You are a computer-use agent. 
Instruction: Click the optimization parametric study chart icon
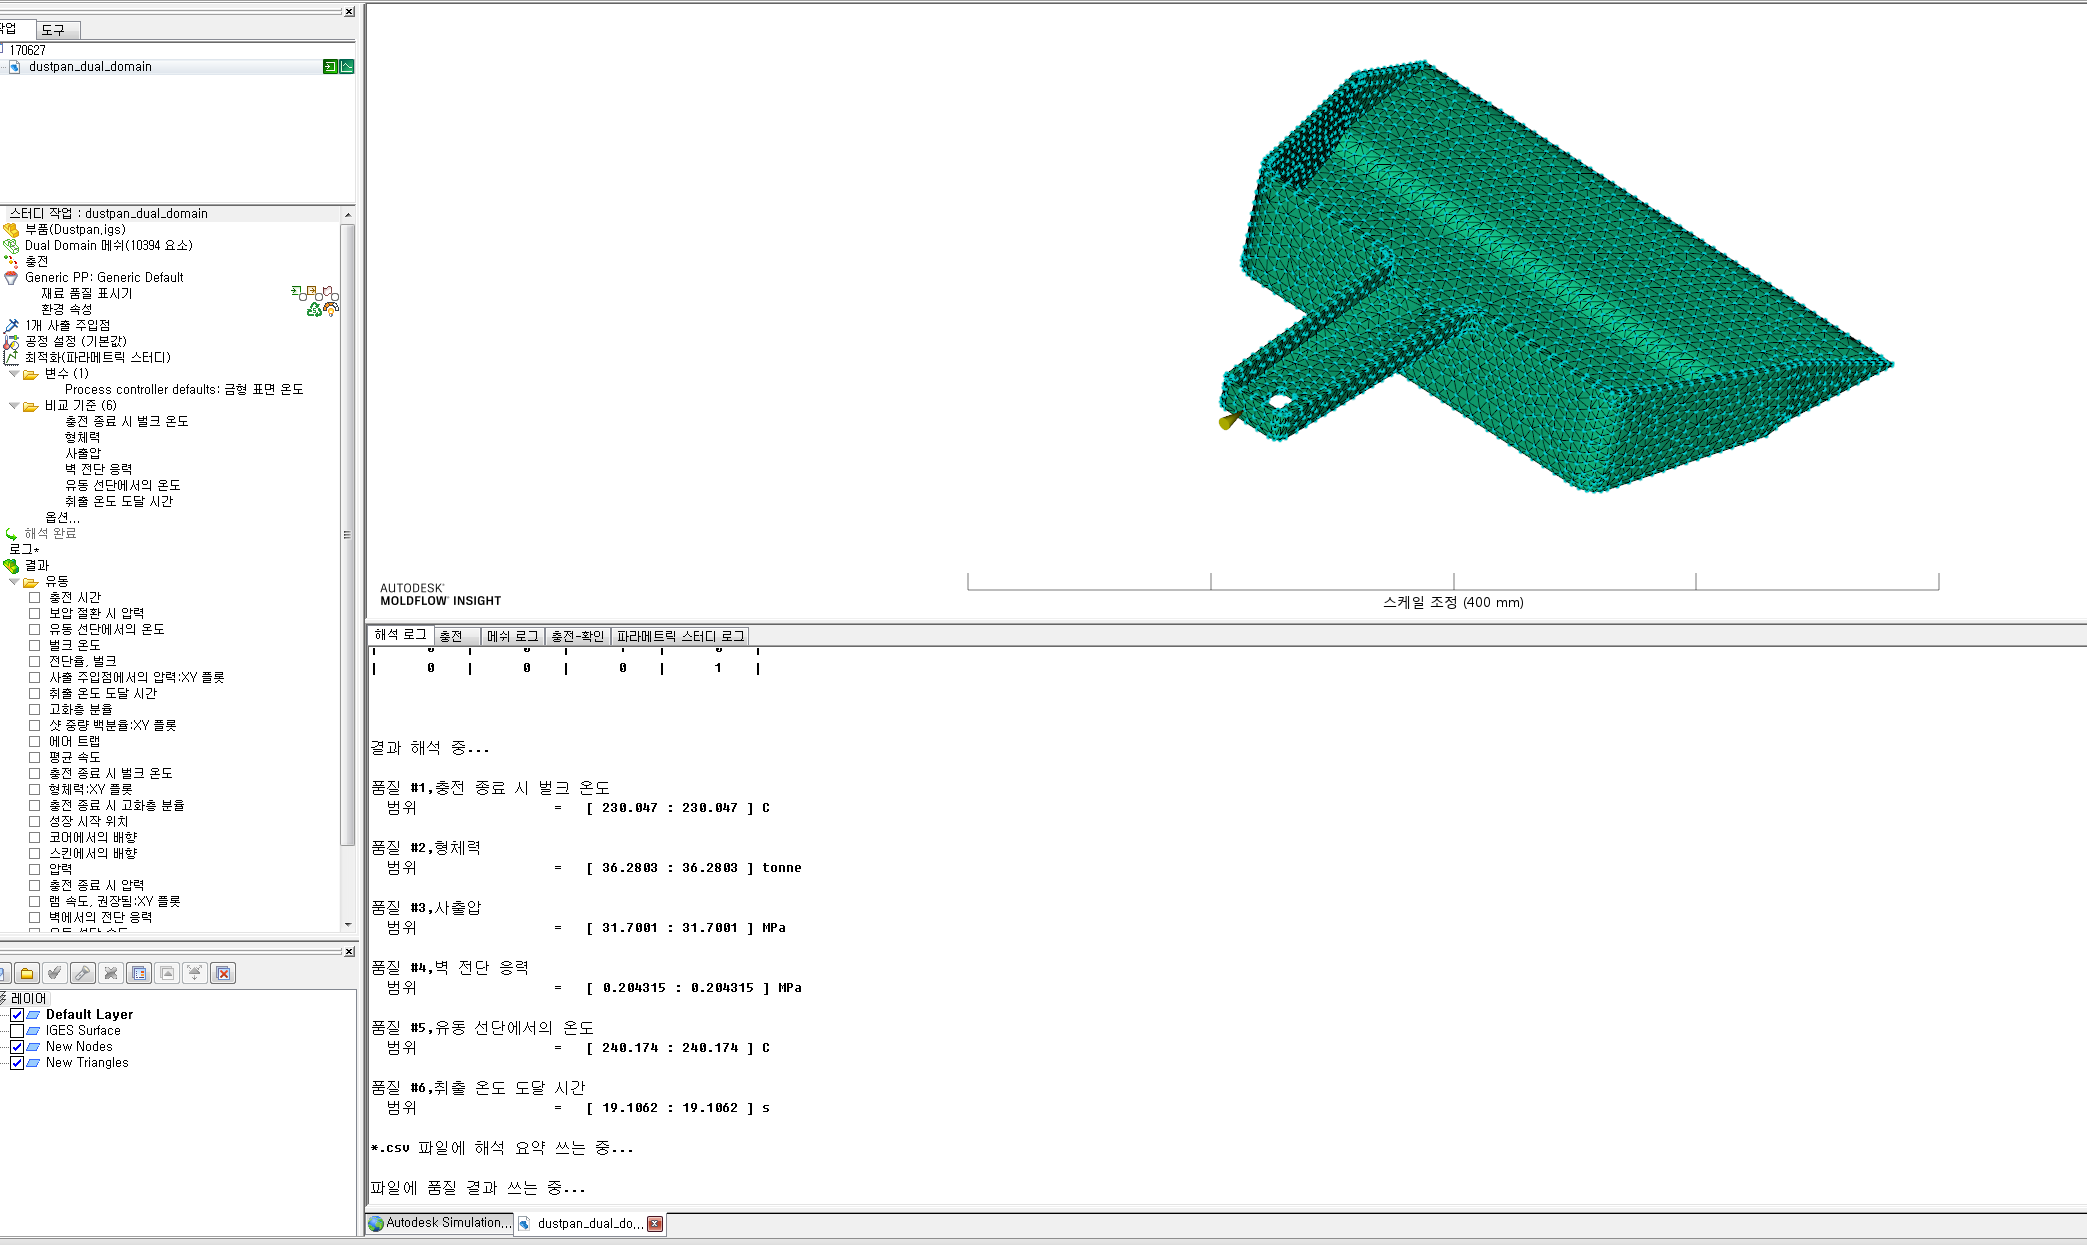tap(11, 358)
